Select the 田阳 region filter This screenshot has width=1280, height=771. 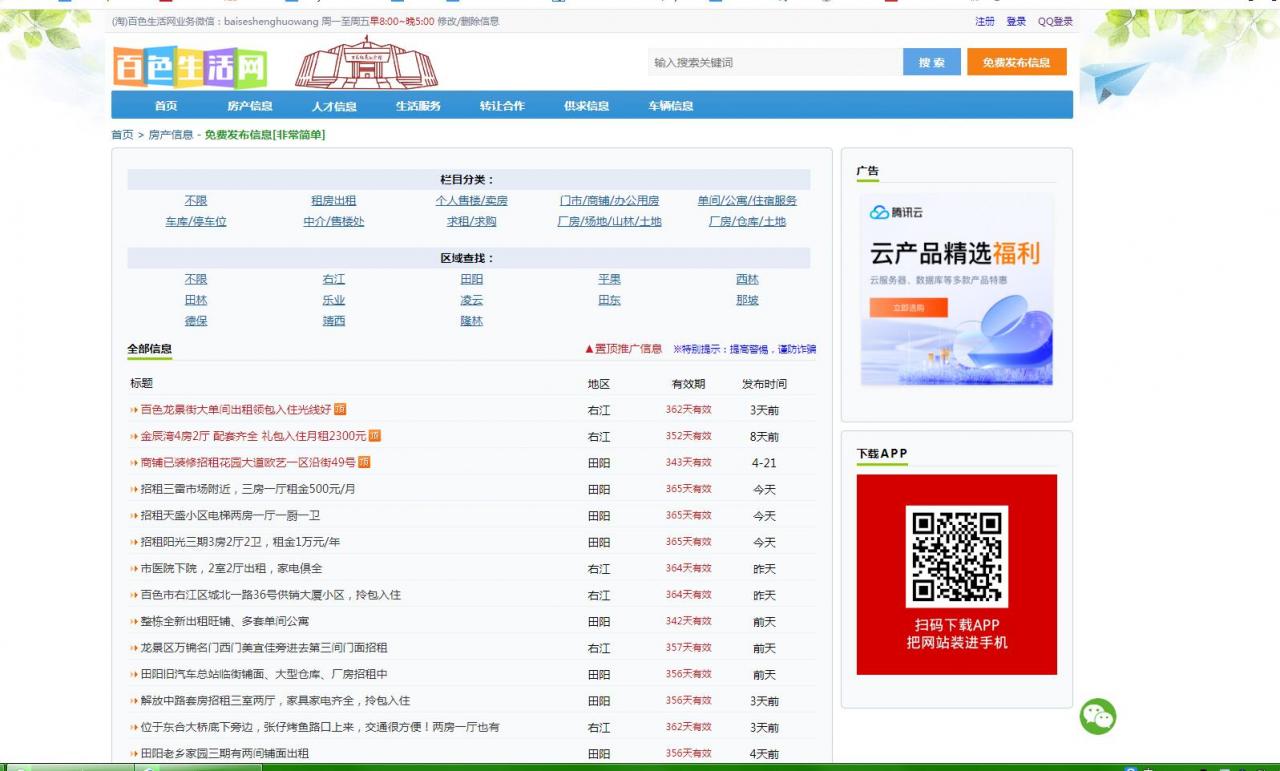point(471,279)
